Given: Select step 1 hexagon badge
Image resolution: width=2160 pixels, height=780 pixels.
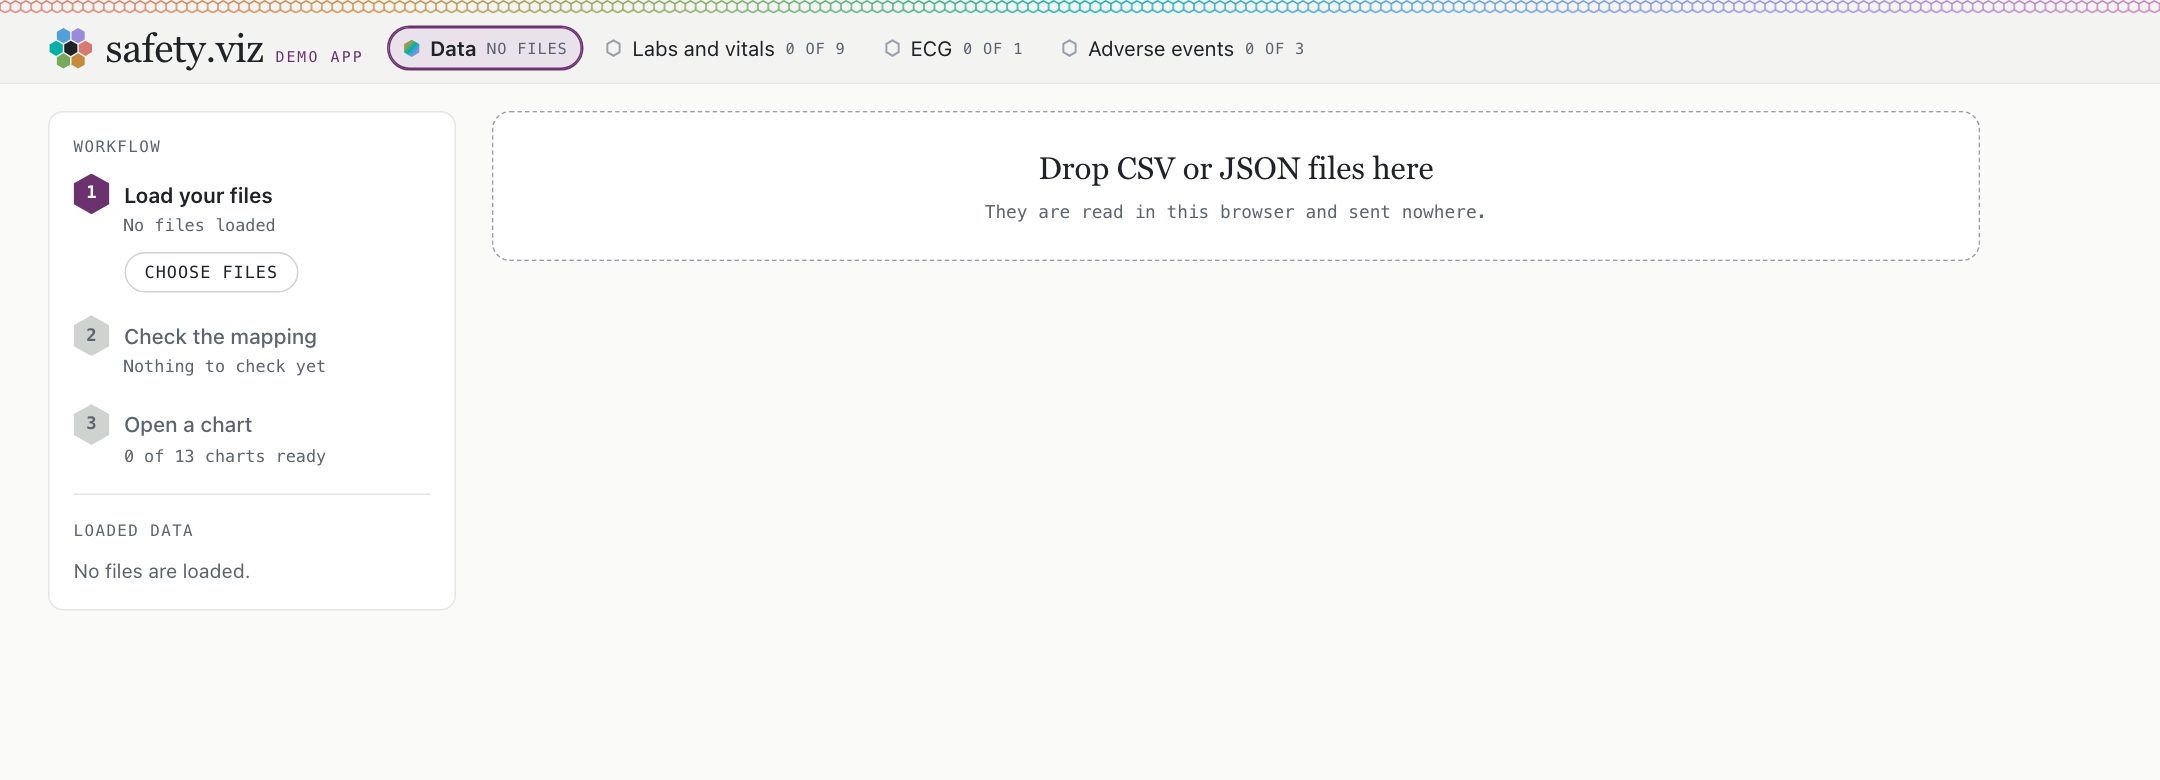Looking at the screenshot, I should [91, 193].
